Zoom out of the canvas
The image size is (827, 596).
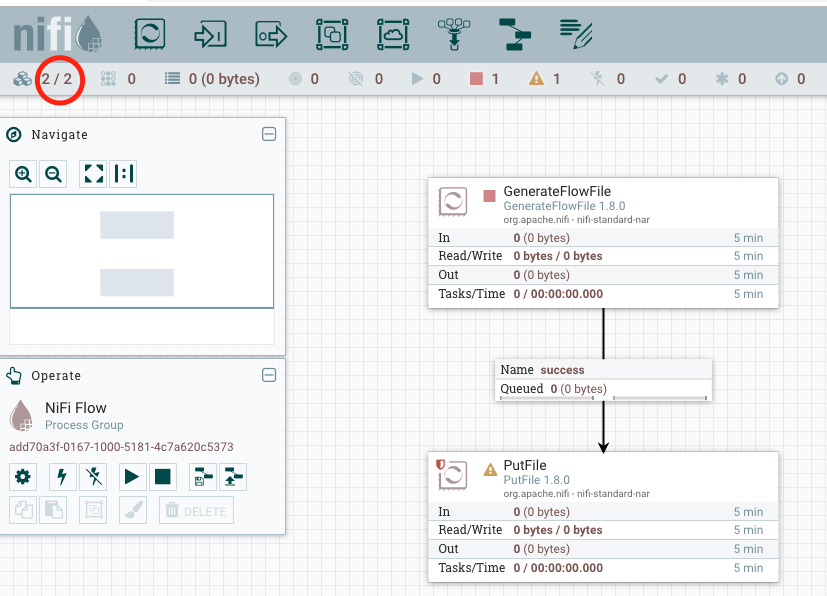(53, 174)
